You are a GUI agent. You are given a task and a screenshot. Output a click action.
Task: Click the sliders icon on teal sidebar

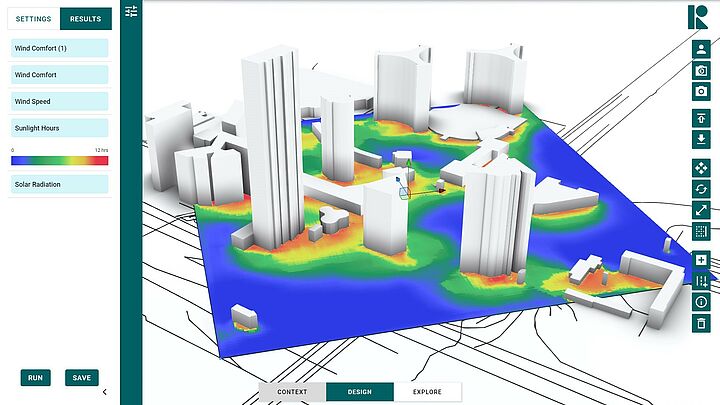(131, 11)
